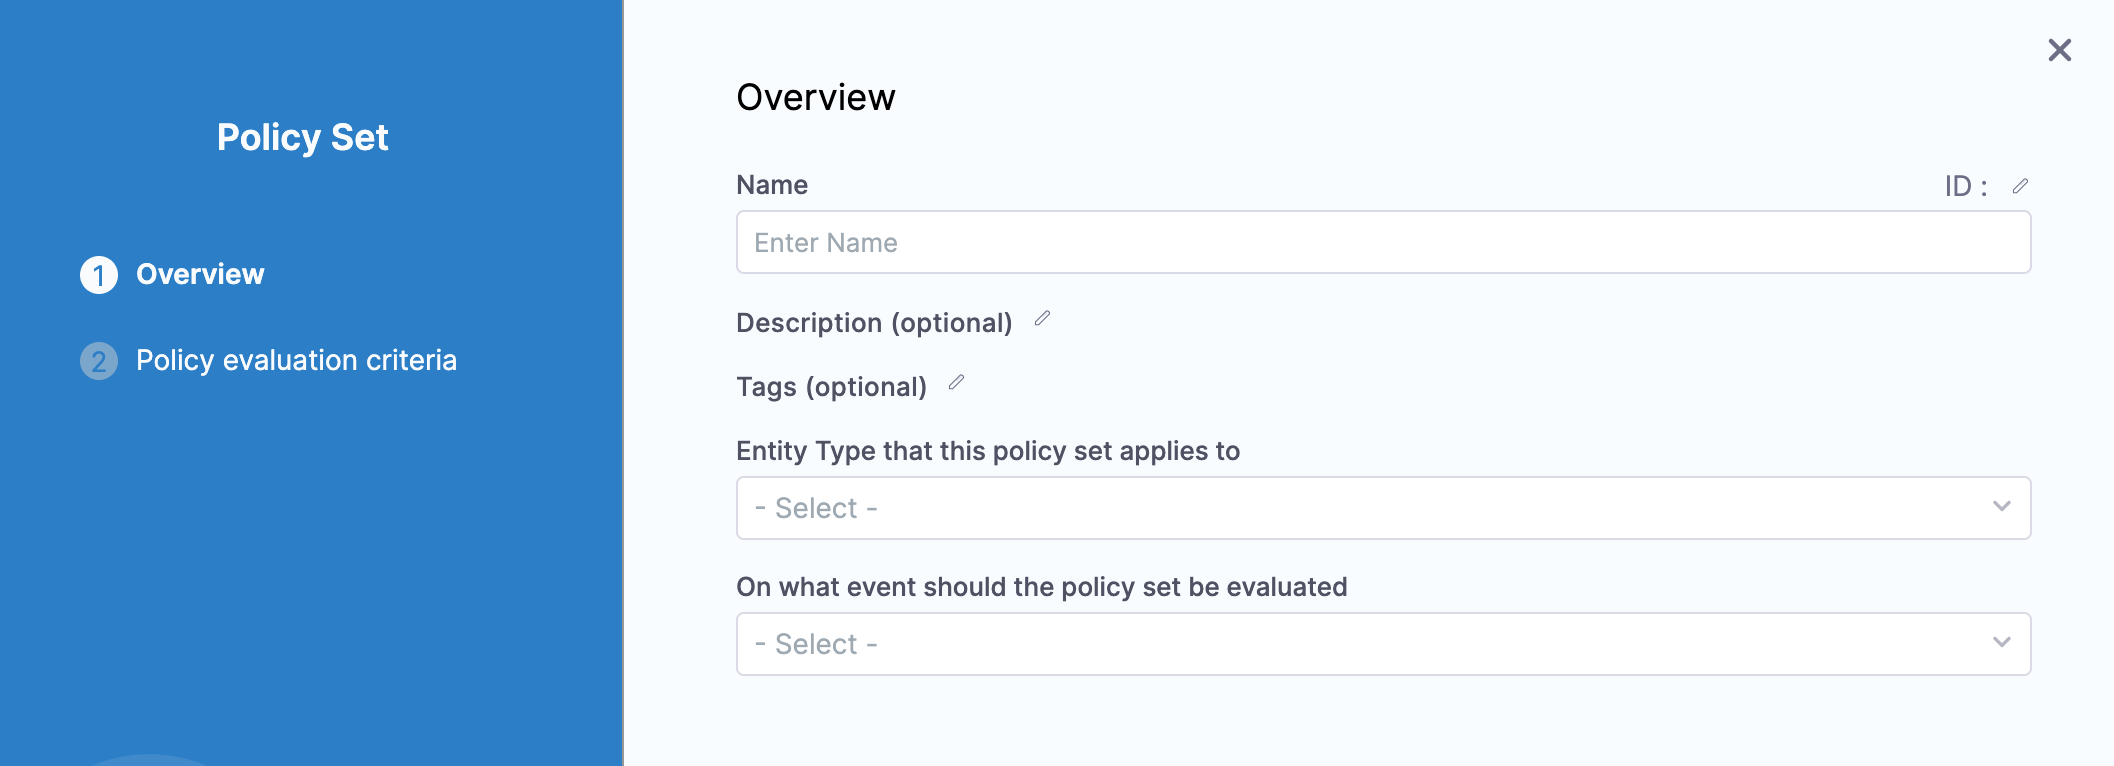Click the pencil icon beside Tags
The width and height of the screenshot is (2114, 766).
point(956,383)
